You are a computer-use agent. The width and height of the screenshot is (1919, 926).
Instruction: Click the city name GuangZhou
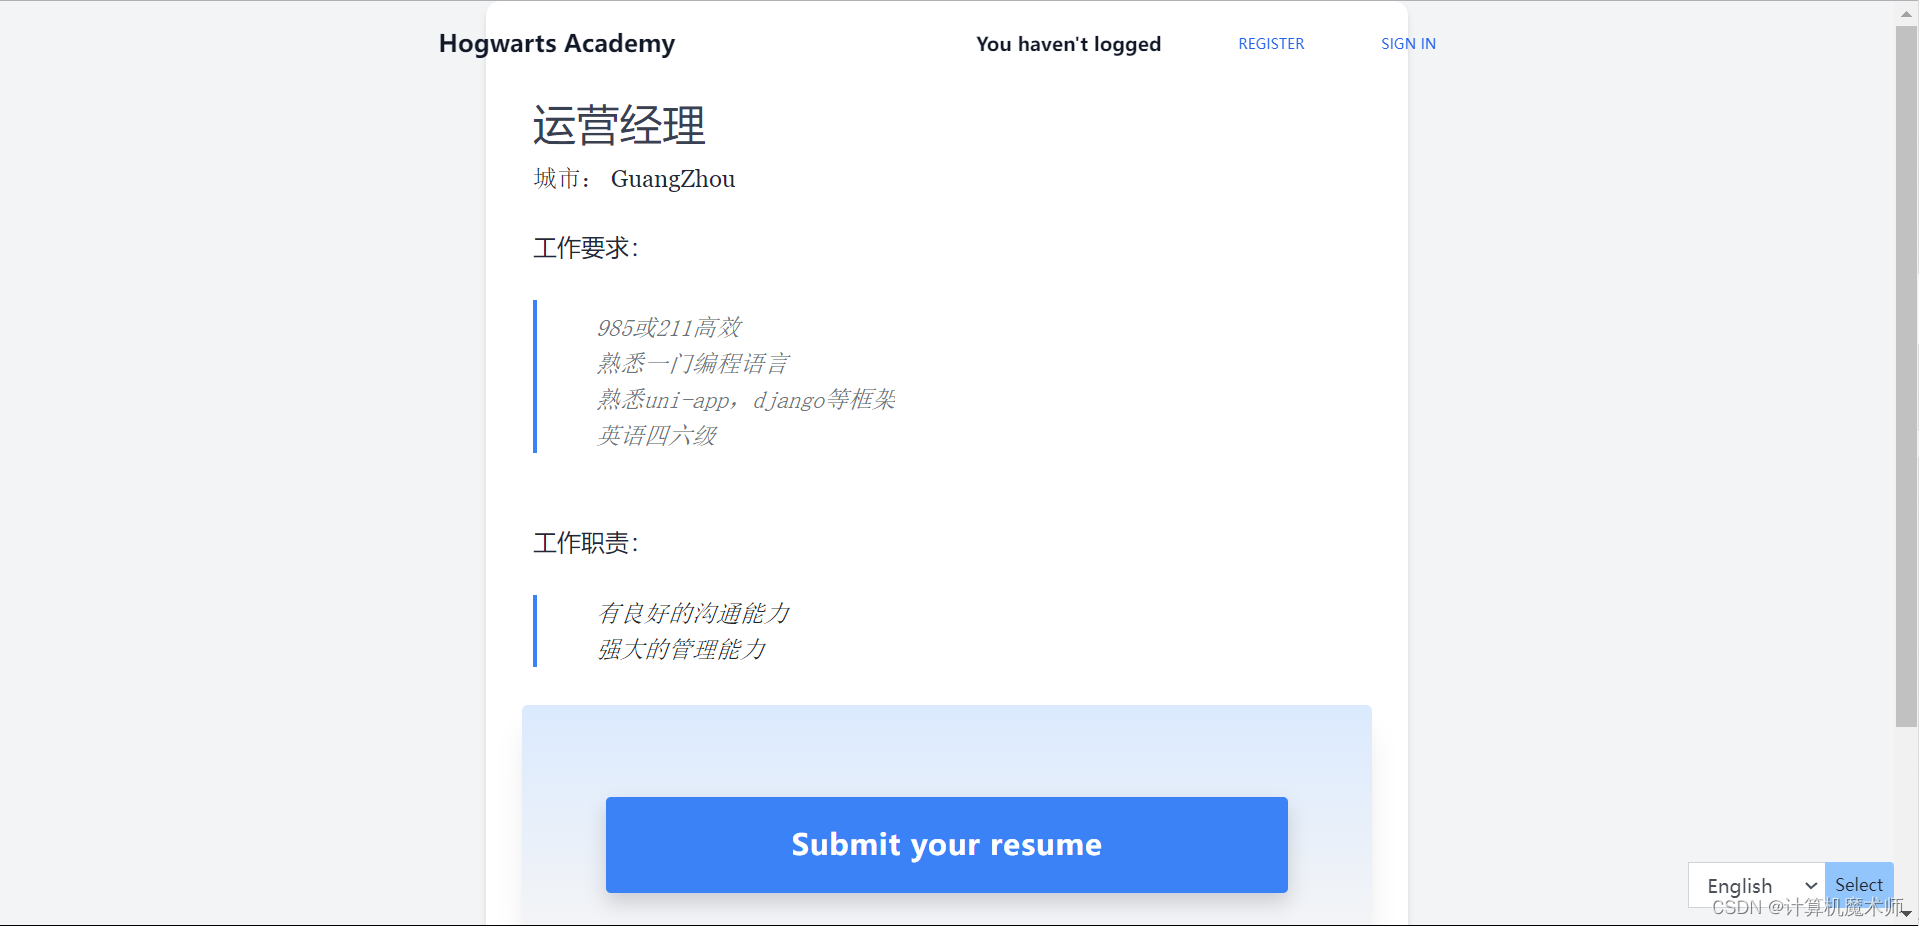point(673,178)
